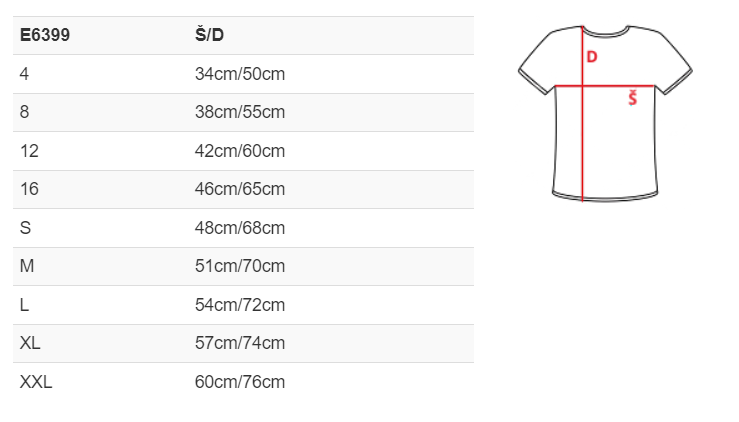Click the 42cm/60cm measurement cell
Image resolution: width=739 pixels, height=422 pixels.
(x=240, y=151)
